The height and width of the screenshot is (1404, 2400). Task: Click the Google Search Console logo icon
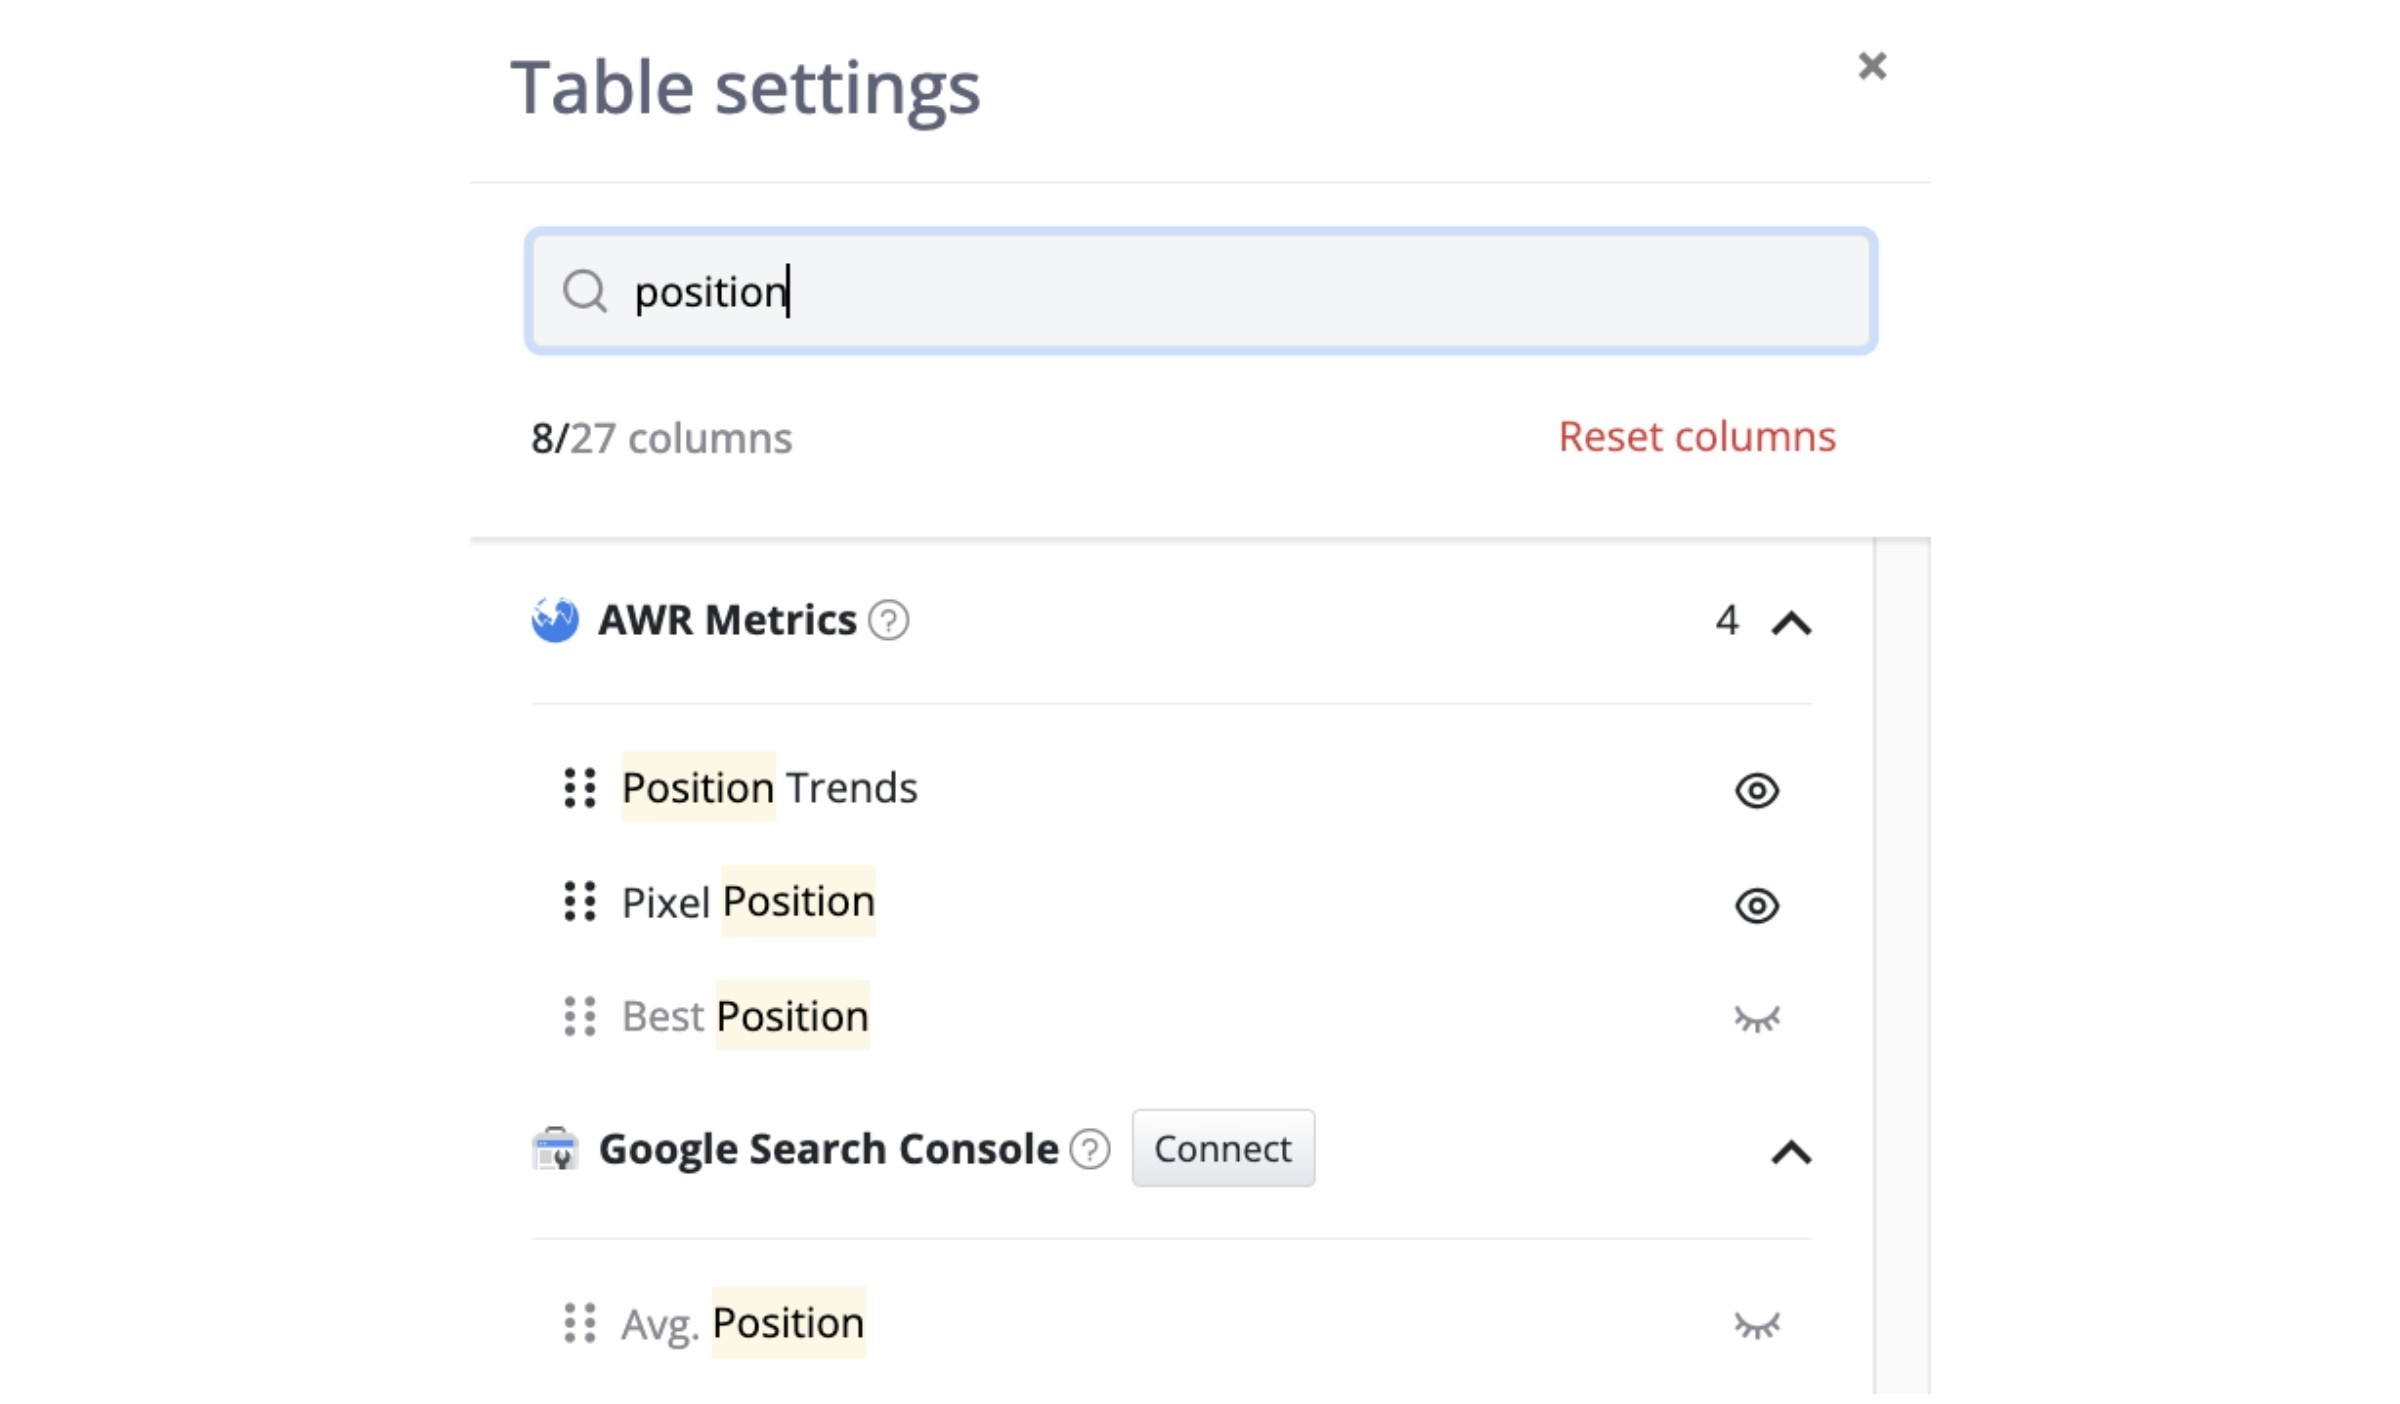pyautogui.click(x=555, y=1148)
